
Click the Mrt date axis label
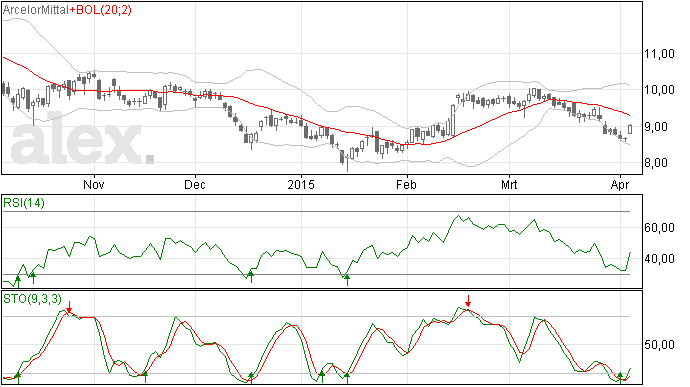[509, 184]
